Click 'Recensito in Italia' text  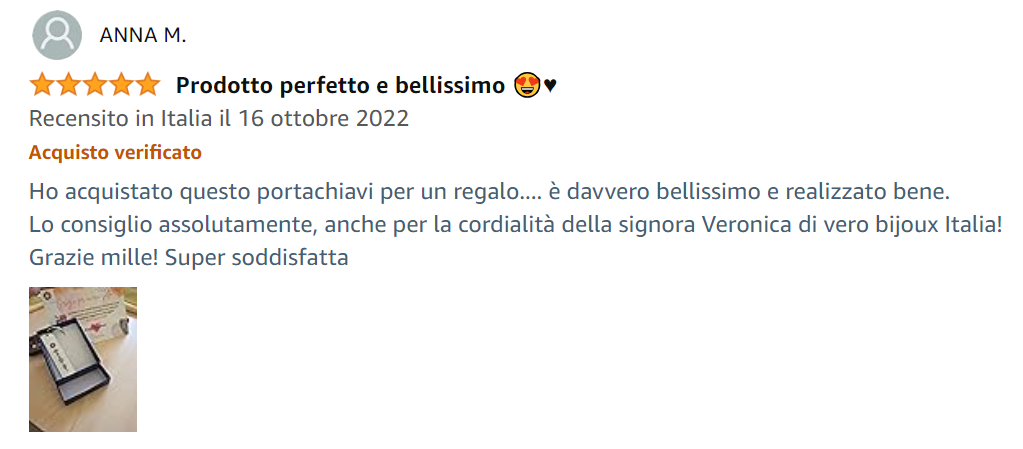pos(121,118)
